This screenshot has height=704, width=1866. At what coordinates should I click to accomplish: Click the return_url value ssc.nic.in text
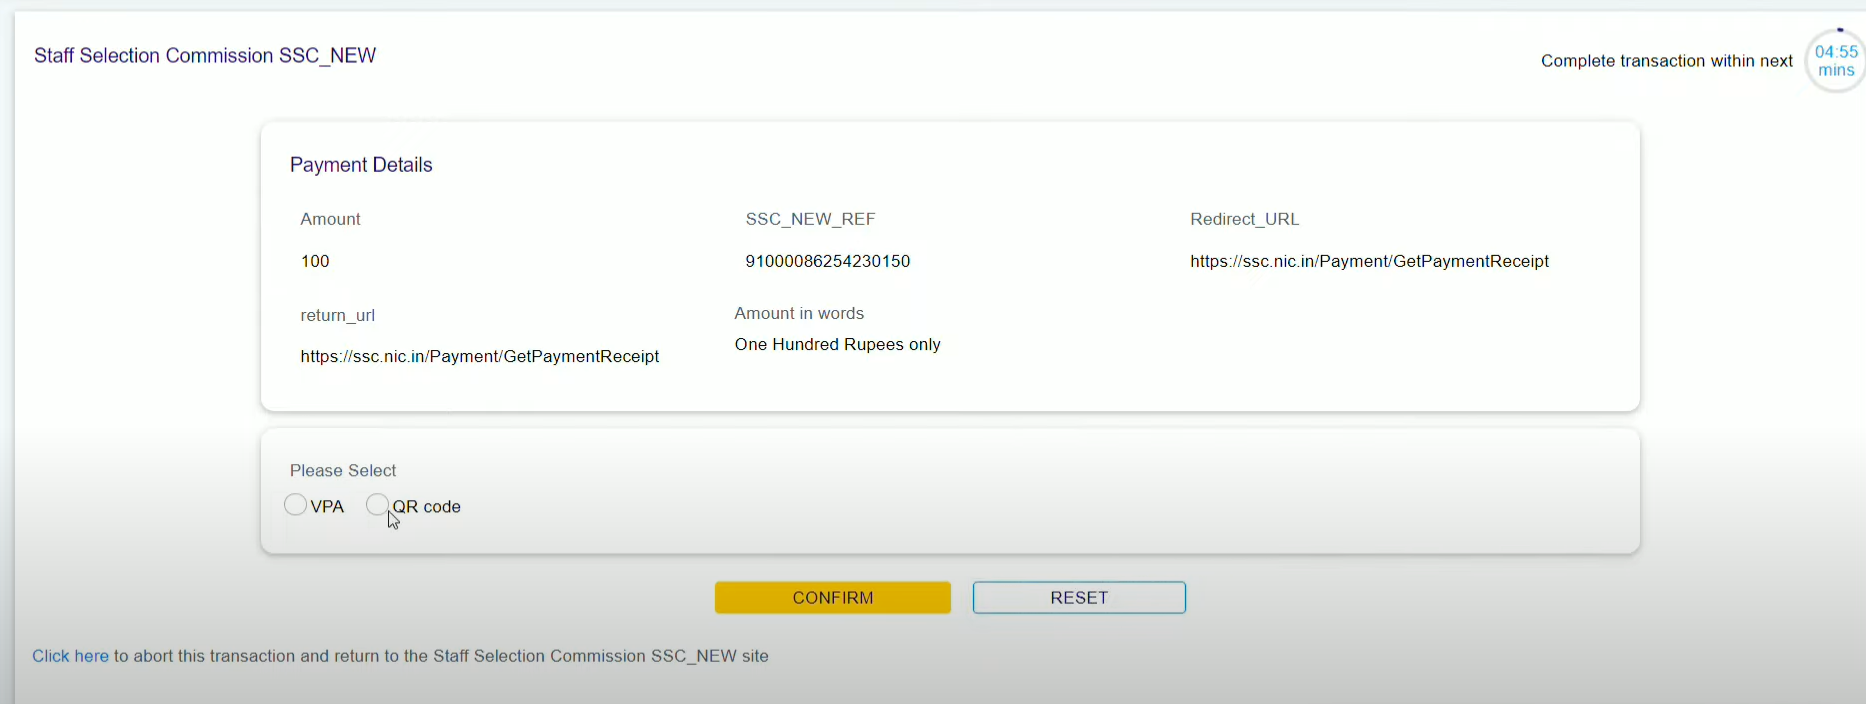coord(480,356)
